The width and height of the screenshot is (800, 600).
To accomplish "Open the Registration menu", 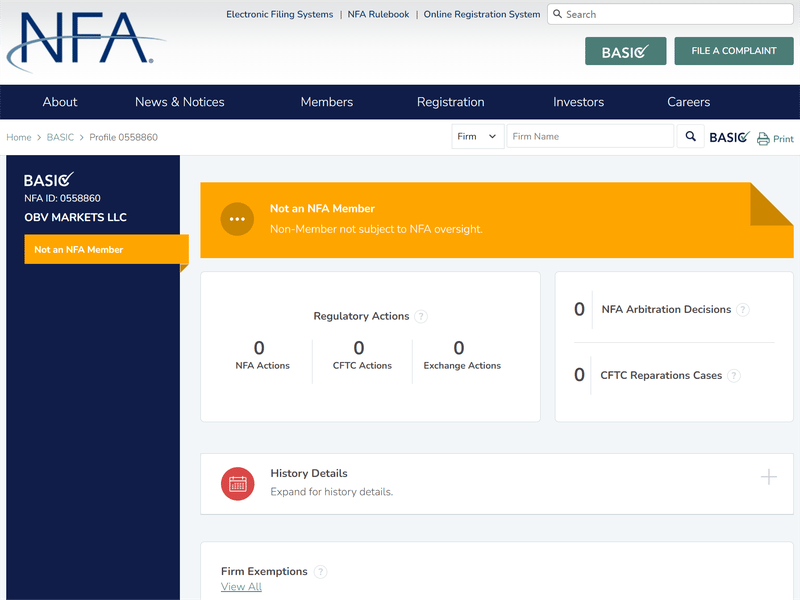I will point(451,102).
